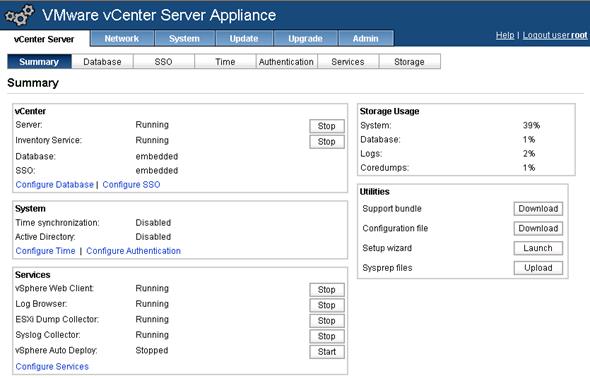This screenshot has height=378, width=590.
Task: Upload Sysprep files
Action: tap(538, 268)
